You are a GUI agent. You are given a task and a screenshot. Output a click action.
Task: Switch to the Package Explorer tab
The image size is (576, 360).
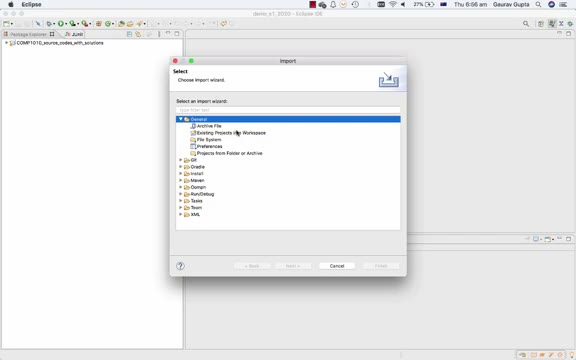click(x=28, y=34)
